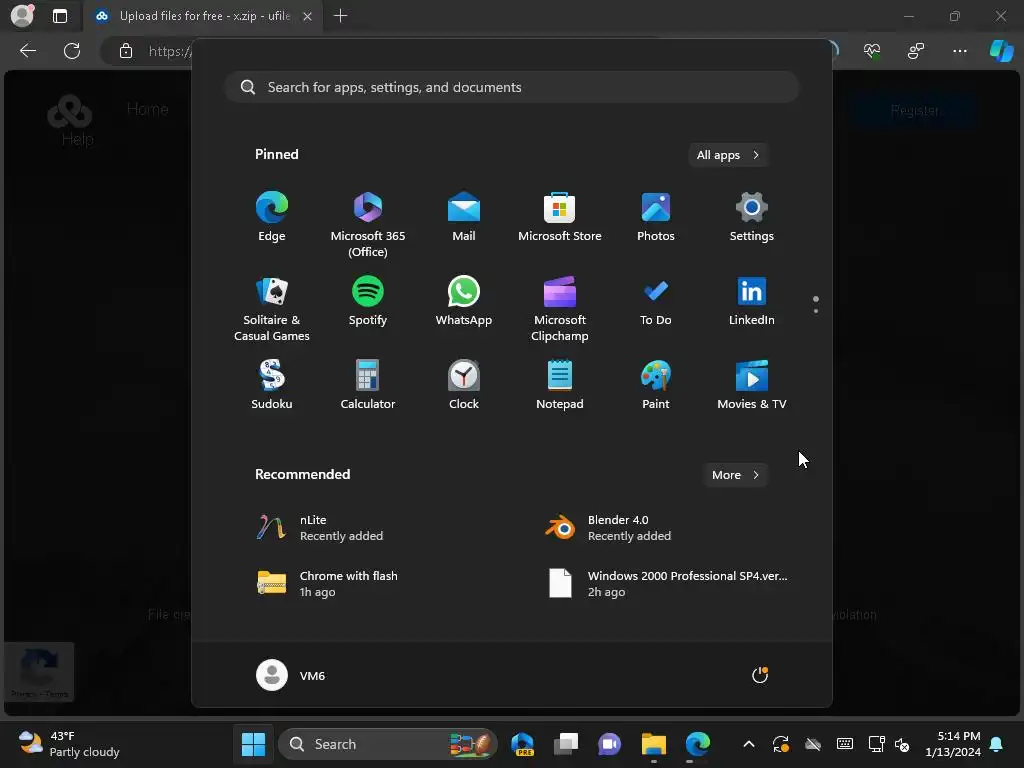Go to next pinned apps page dot
This screenshot has width=1024, height=768.
pyautogui.click(x=816, y=311)
